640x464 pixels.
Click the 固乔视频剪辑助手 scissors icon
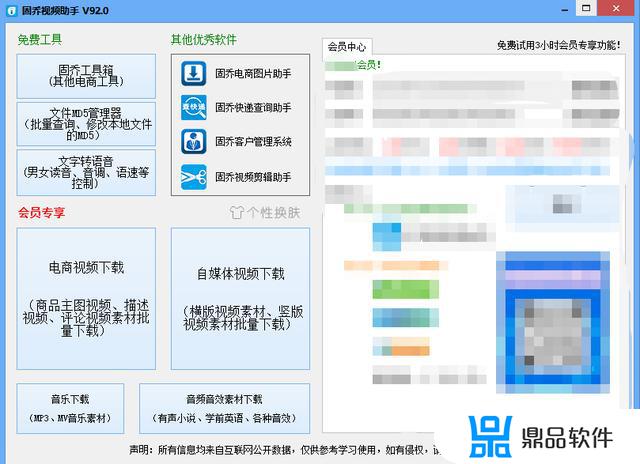193,176
